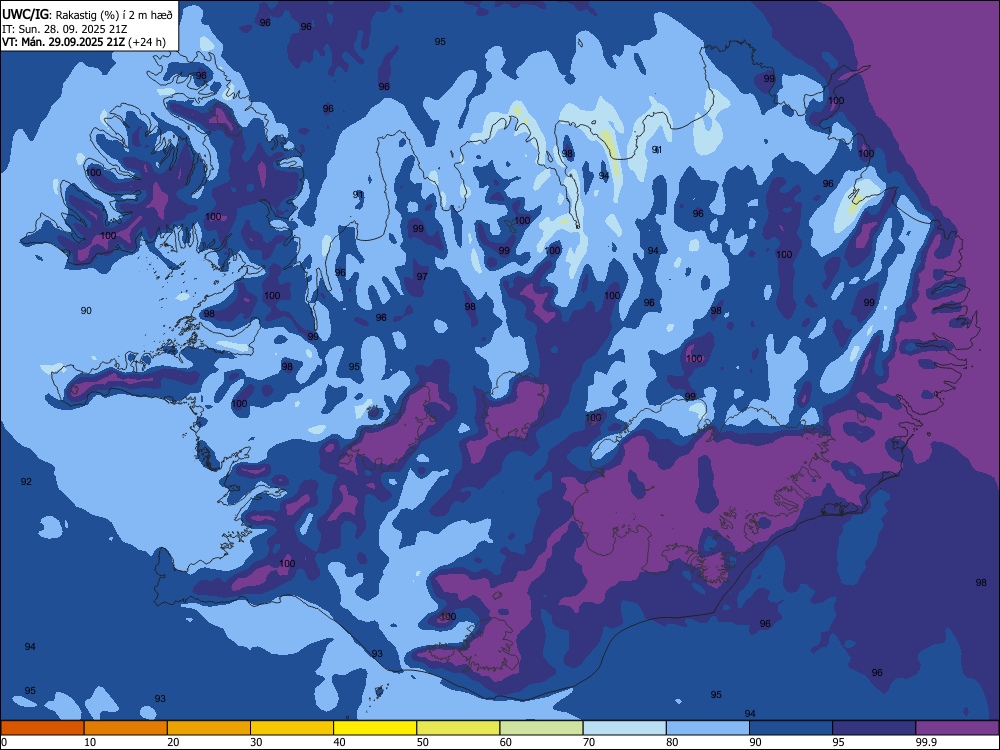
Task: Select the '80' legend scale label
Action: 672,742
